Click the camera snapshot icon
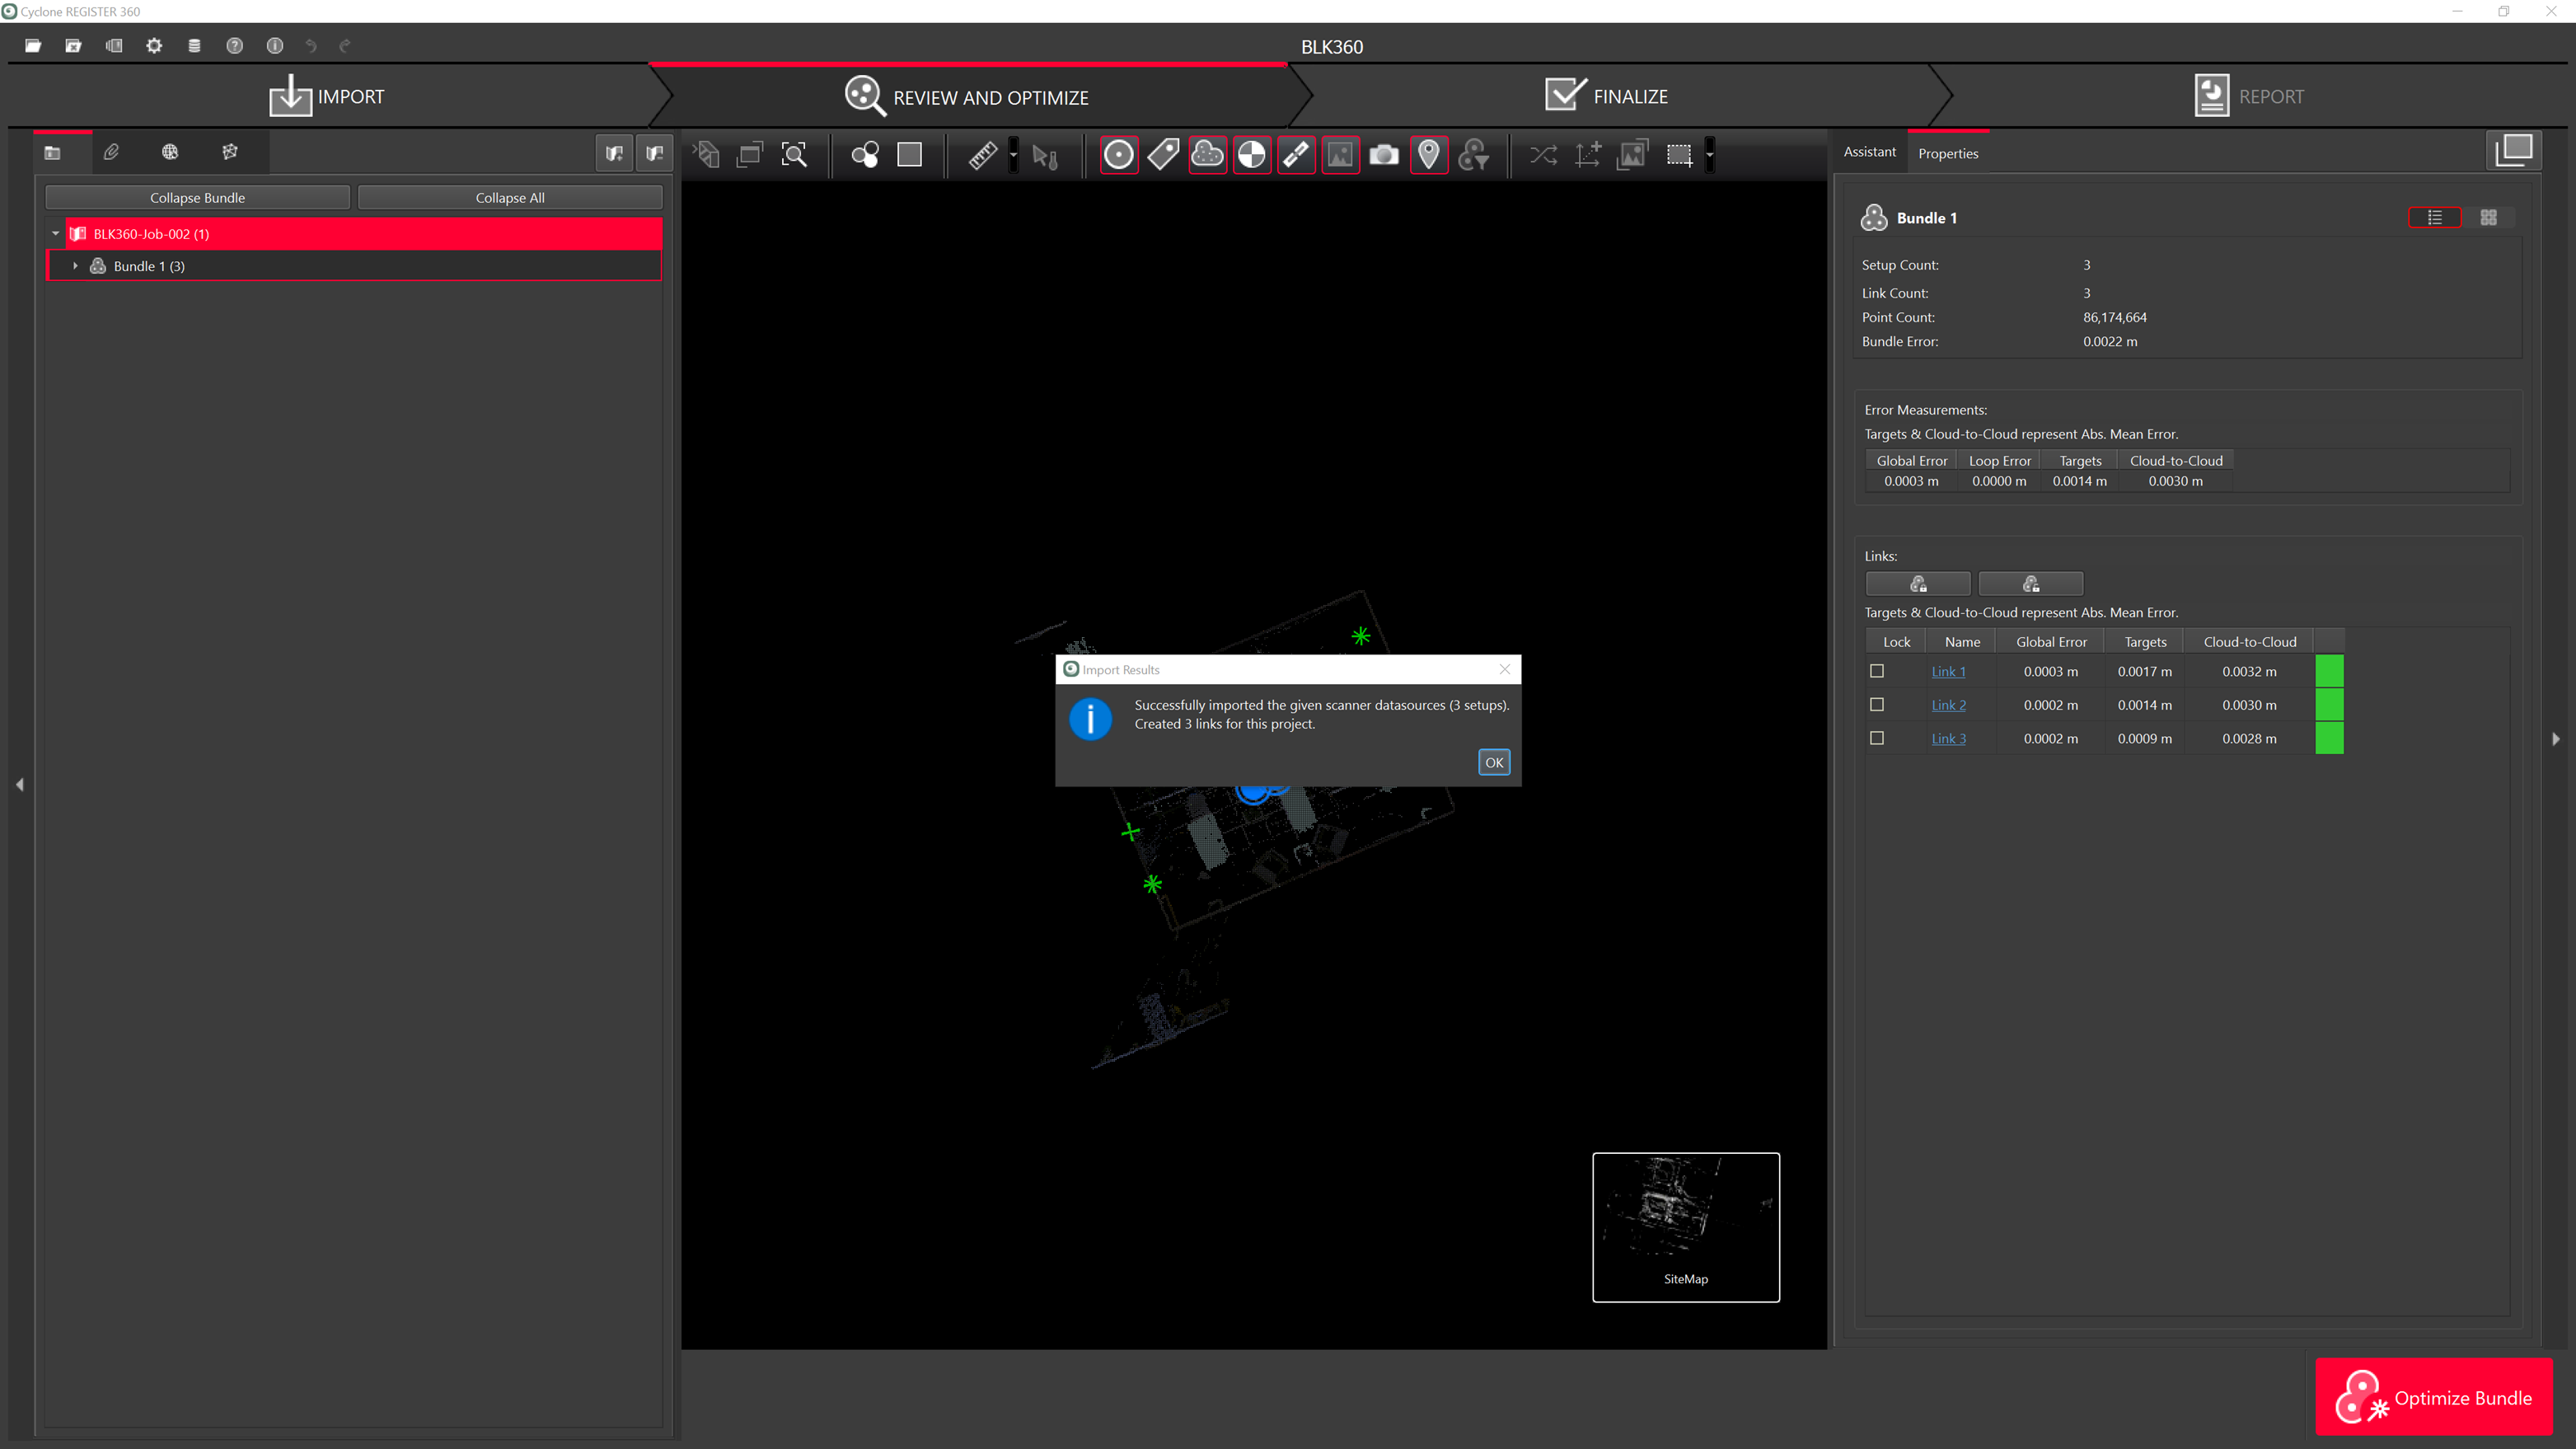 click(1384, 155)
